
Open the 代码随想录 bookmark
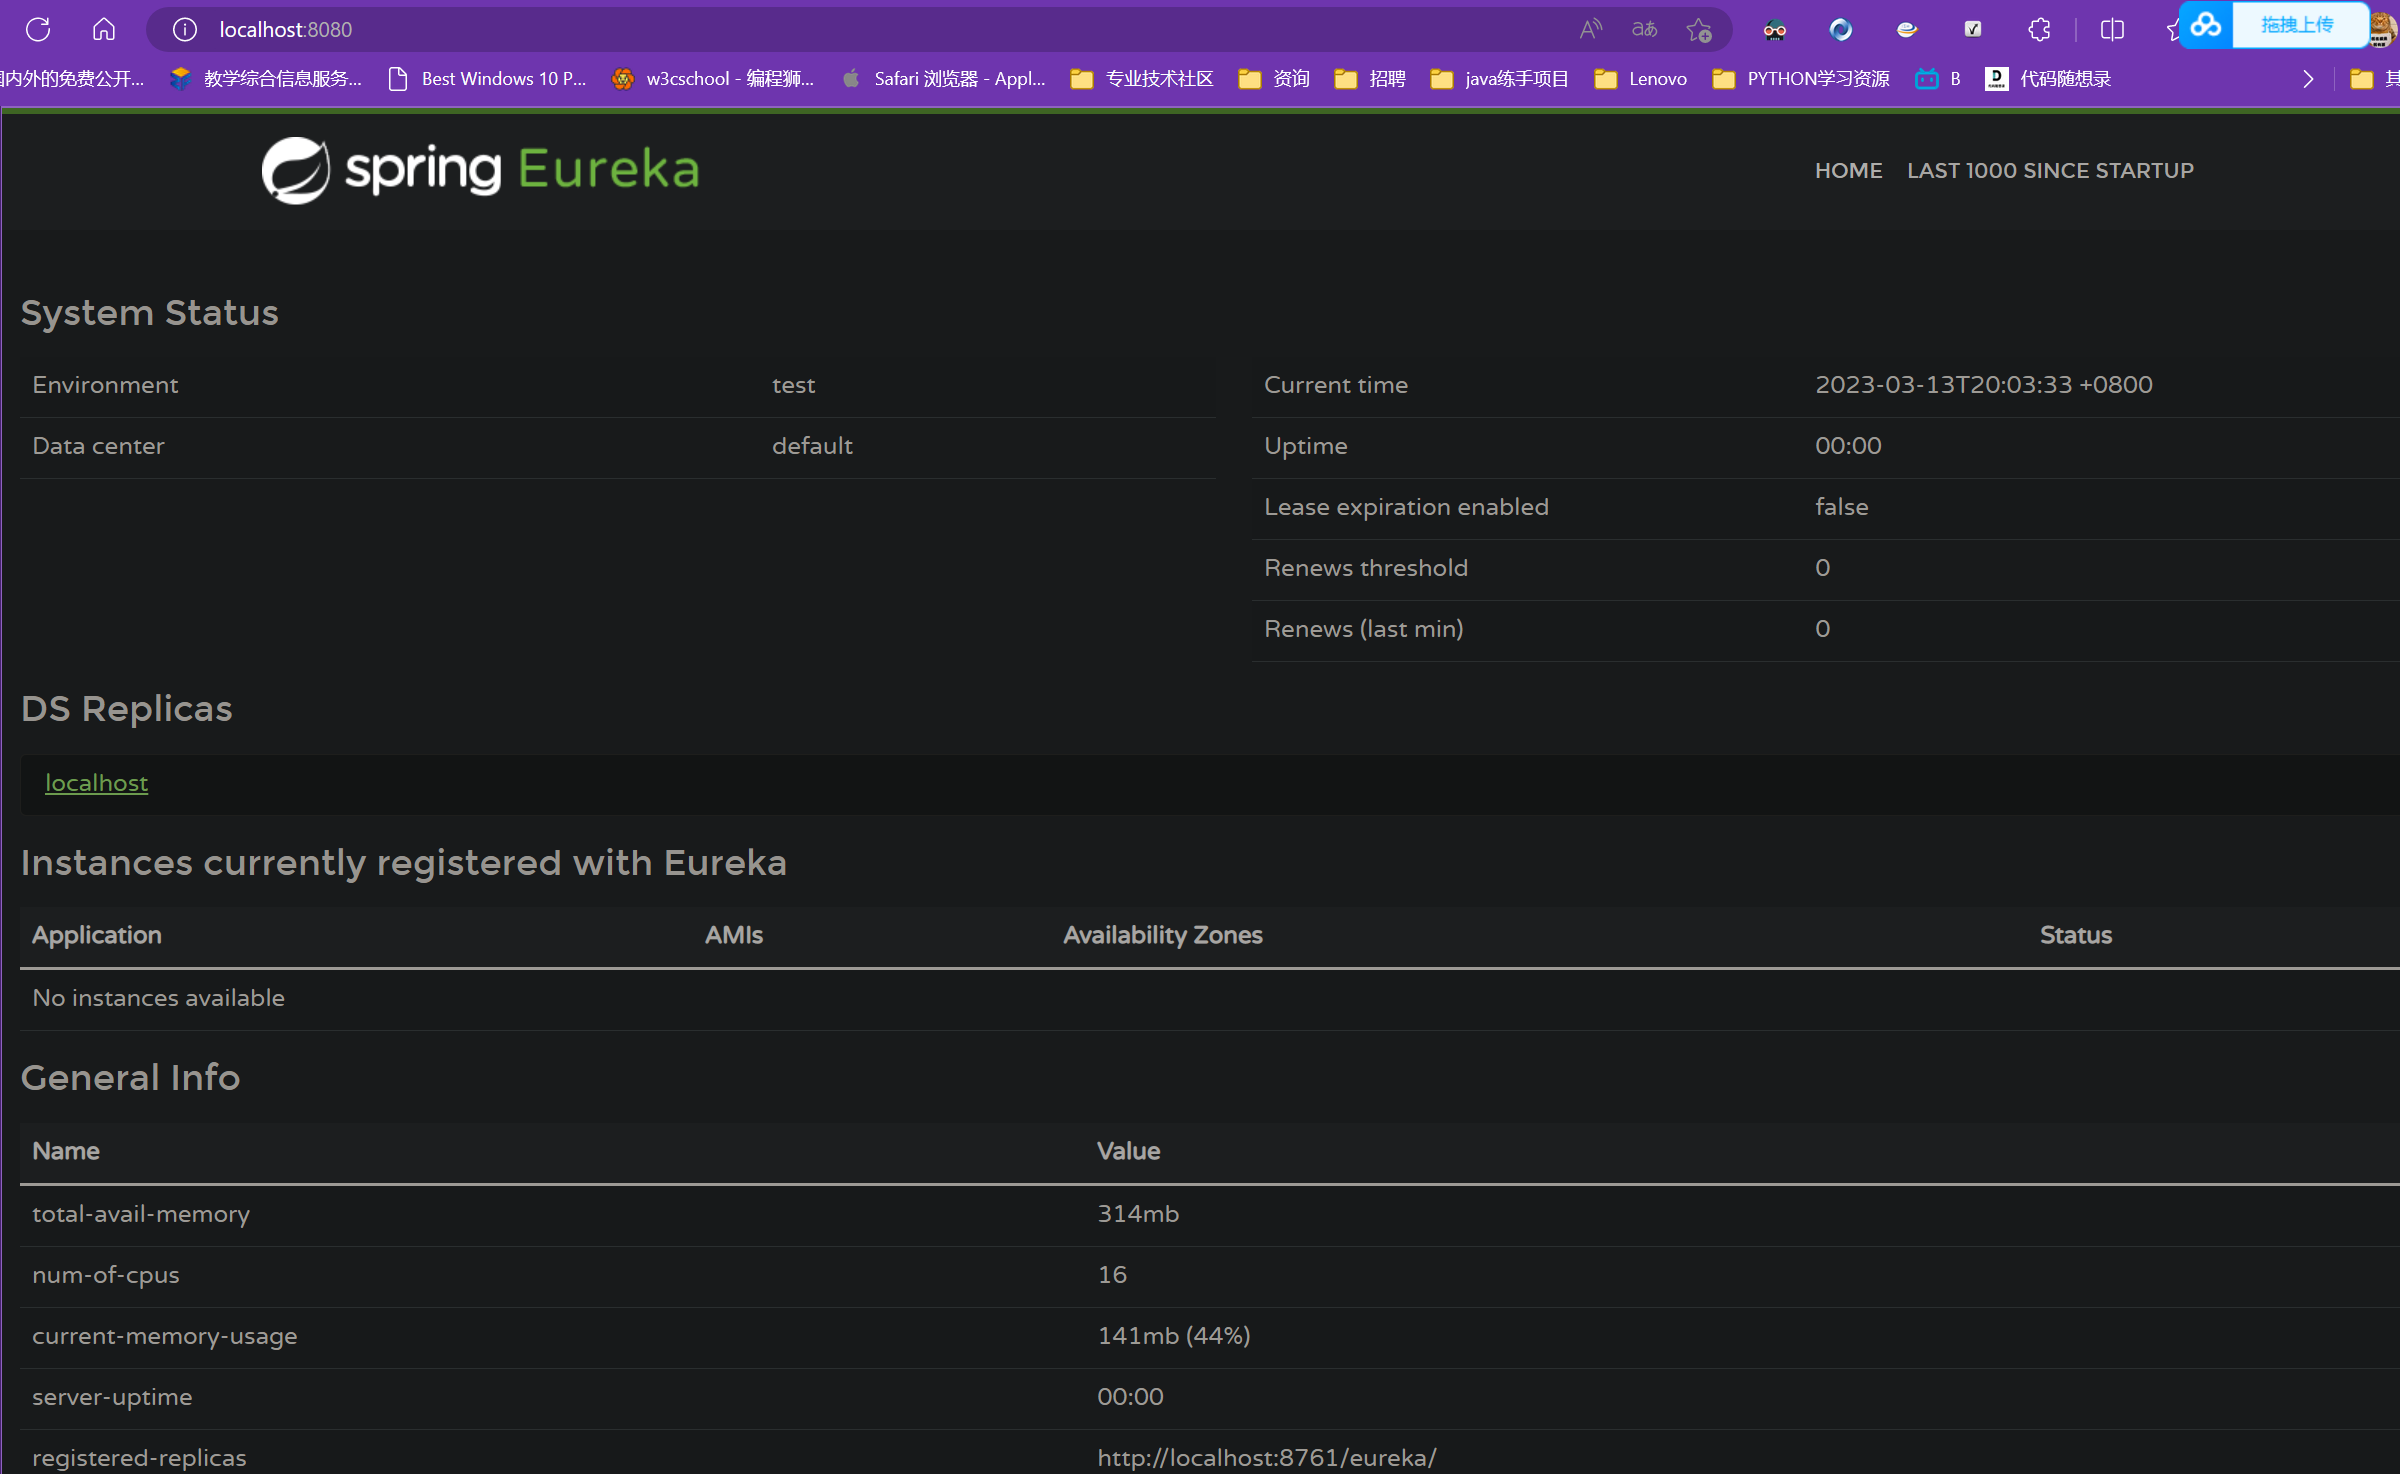pyautogui.click(x=2048, y=79)
